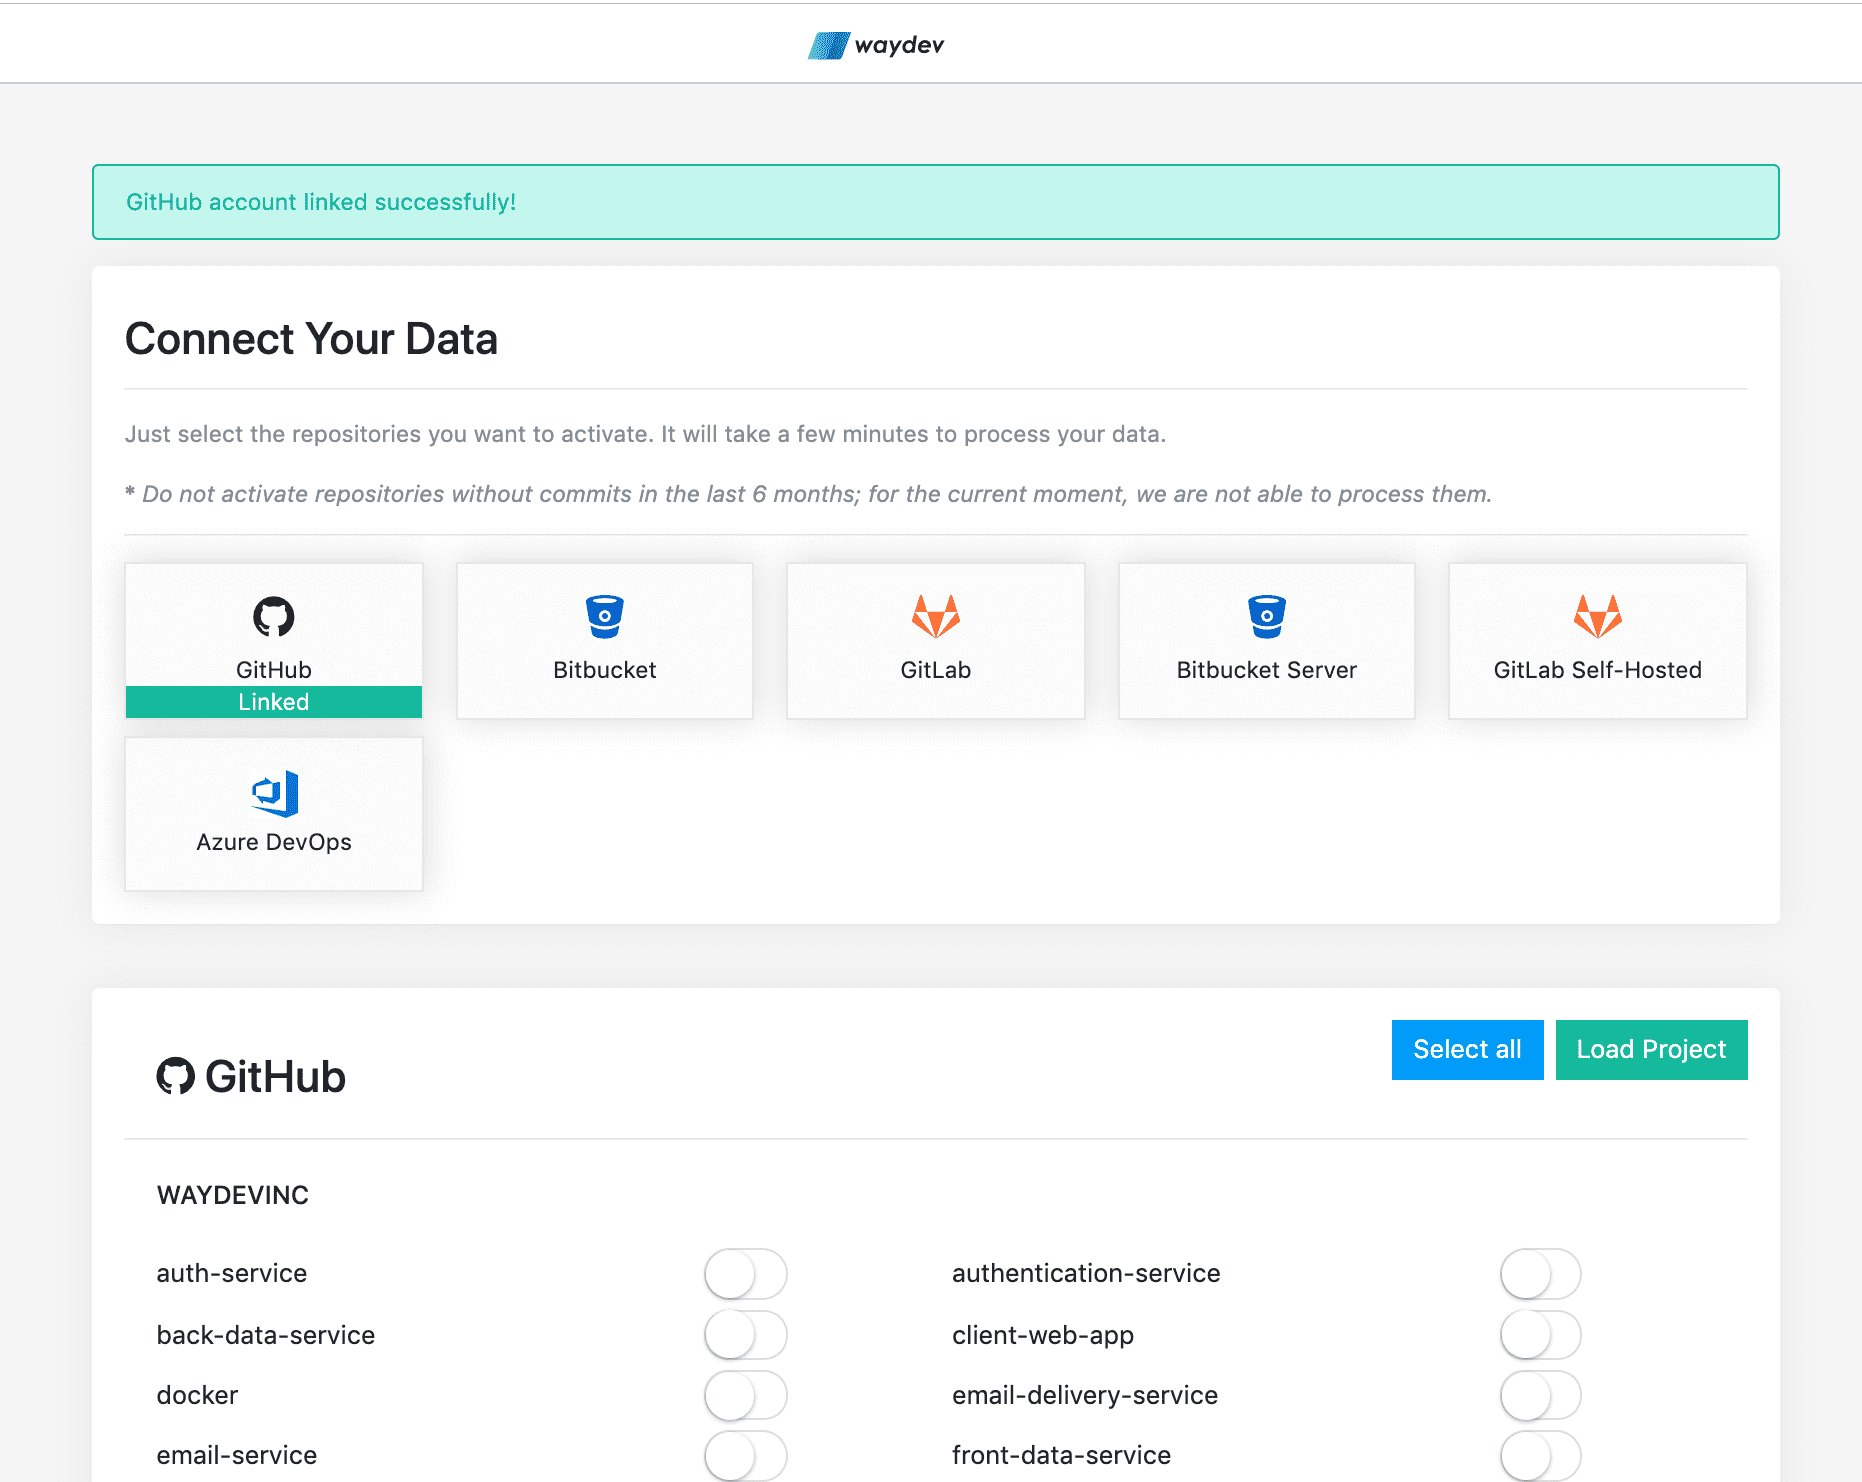Click the authentication-service repository name
This screenshot has height=1482, width=1862.
pos(1086,1273)
